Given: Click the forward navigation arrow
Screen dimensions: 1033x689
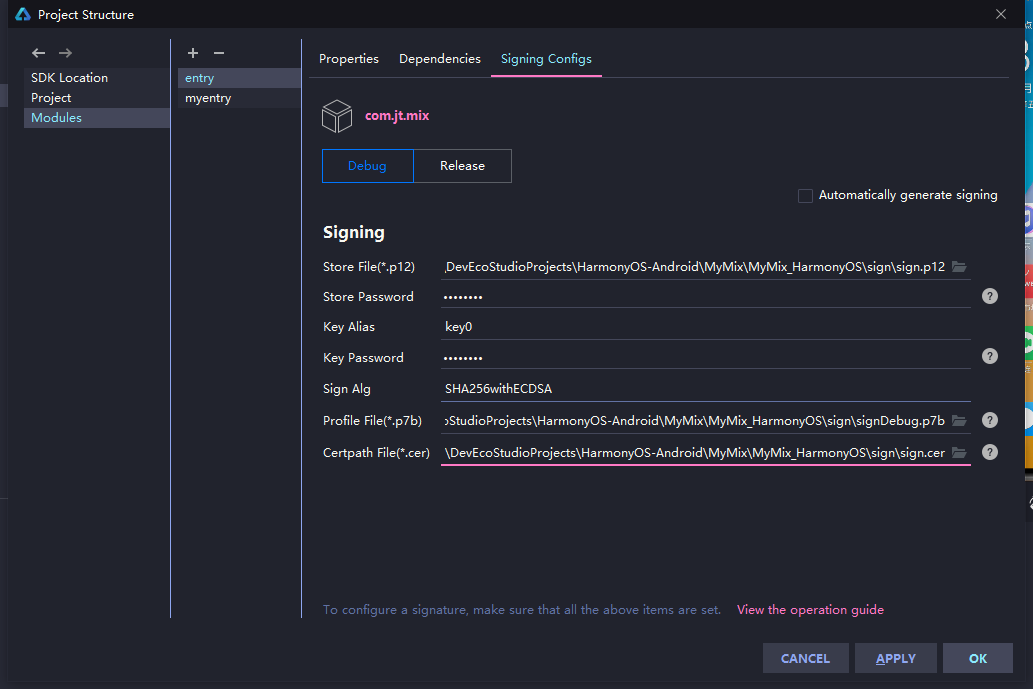Looking at the screenshot, I should (65, 53).
